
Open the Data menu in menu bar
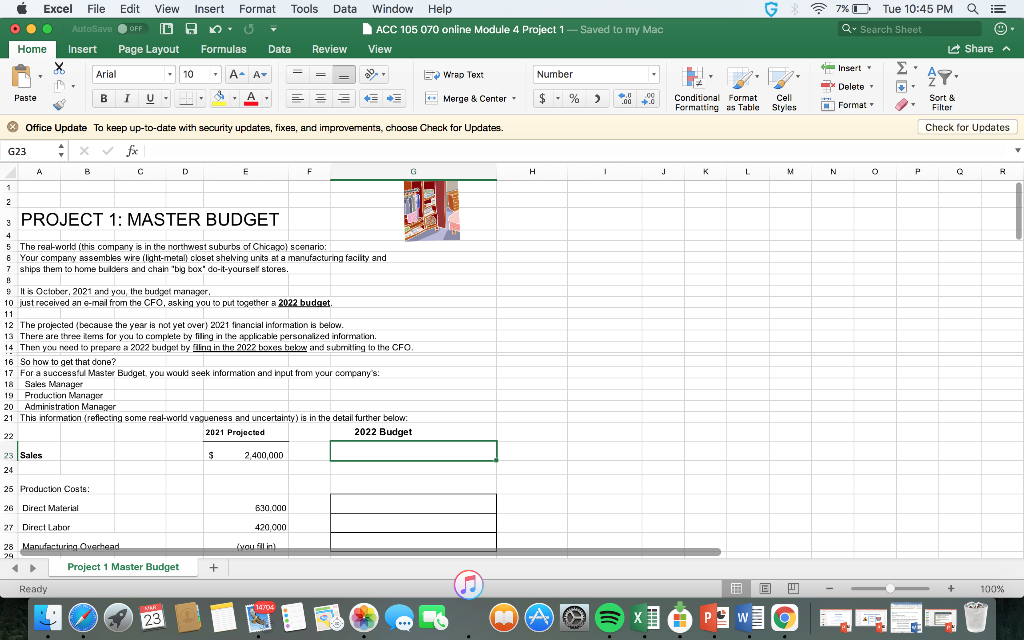coord(344,8)
